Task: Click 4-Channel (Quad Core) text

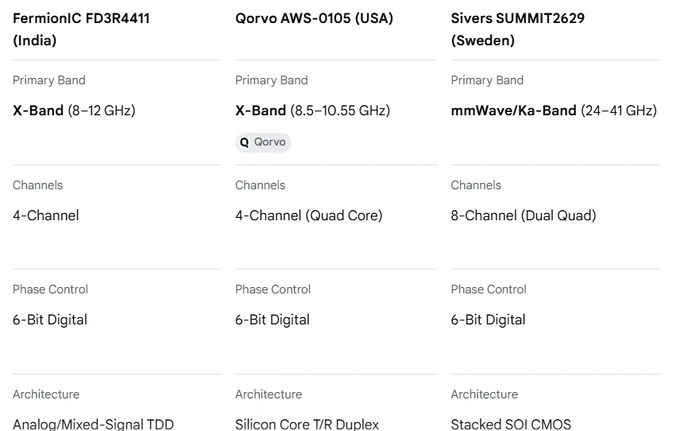Action: 309,216
